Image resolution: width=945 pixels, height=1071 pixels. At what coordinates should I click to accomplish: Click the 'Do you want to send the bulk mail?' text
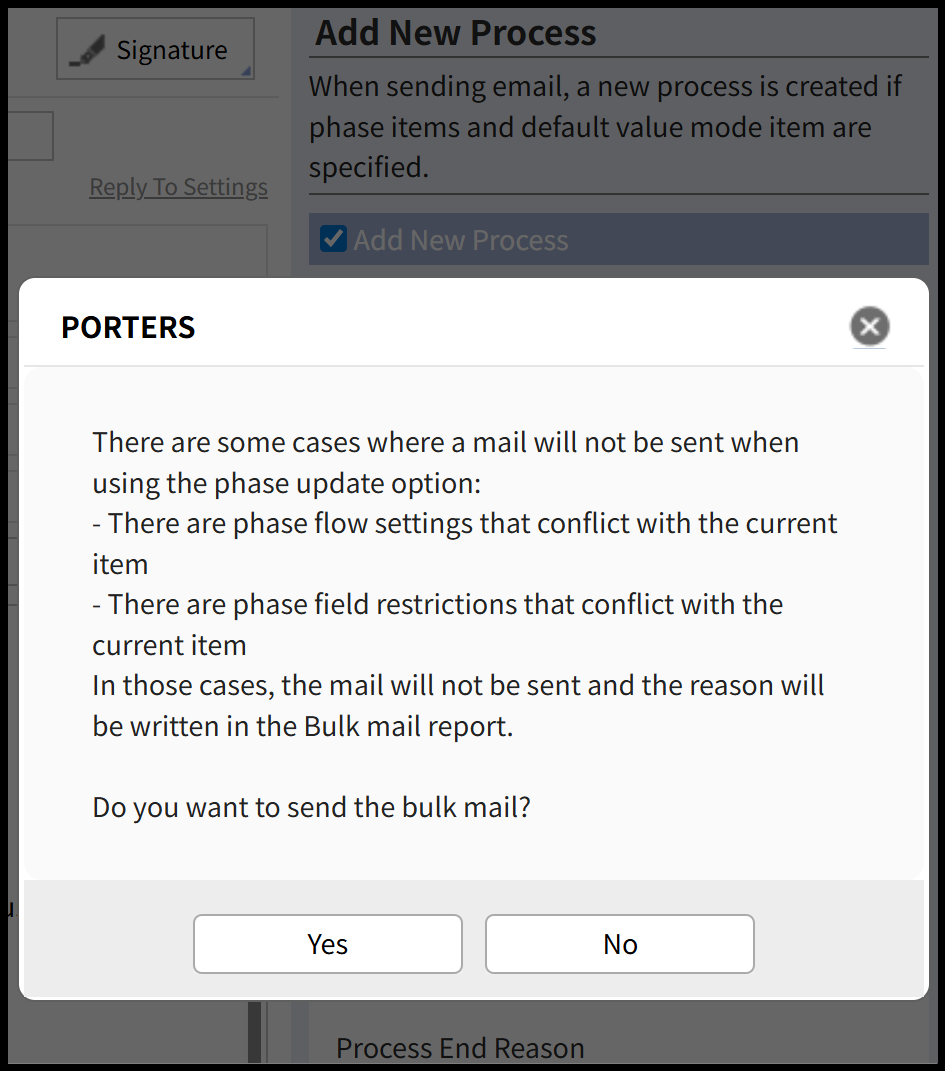311,806
